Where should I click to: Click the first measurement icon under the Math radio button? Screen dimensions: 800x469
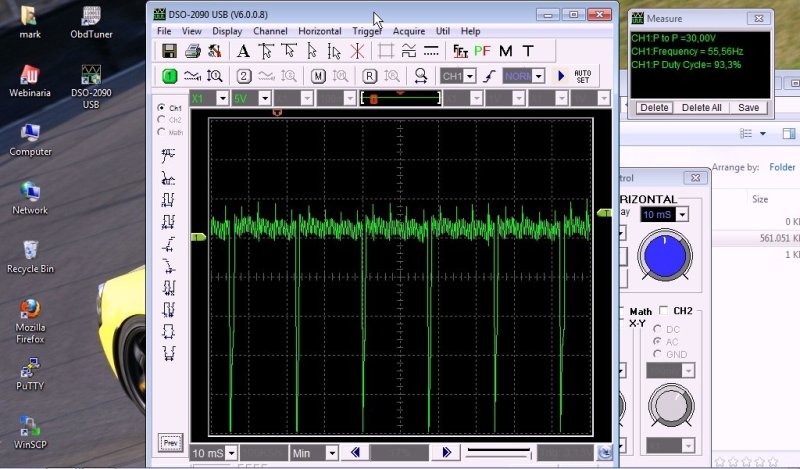coord(168,155)
